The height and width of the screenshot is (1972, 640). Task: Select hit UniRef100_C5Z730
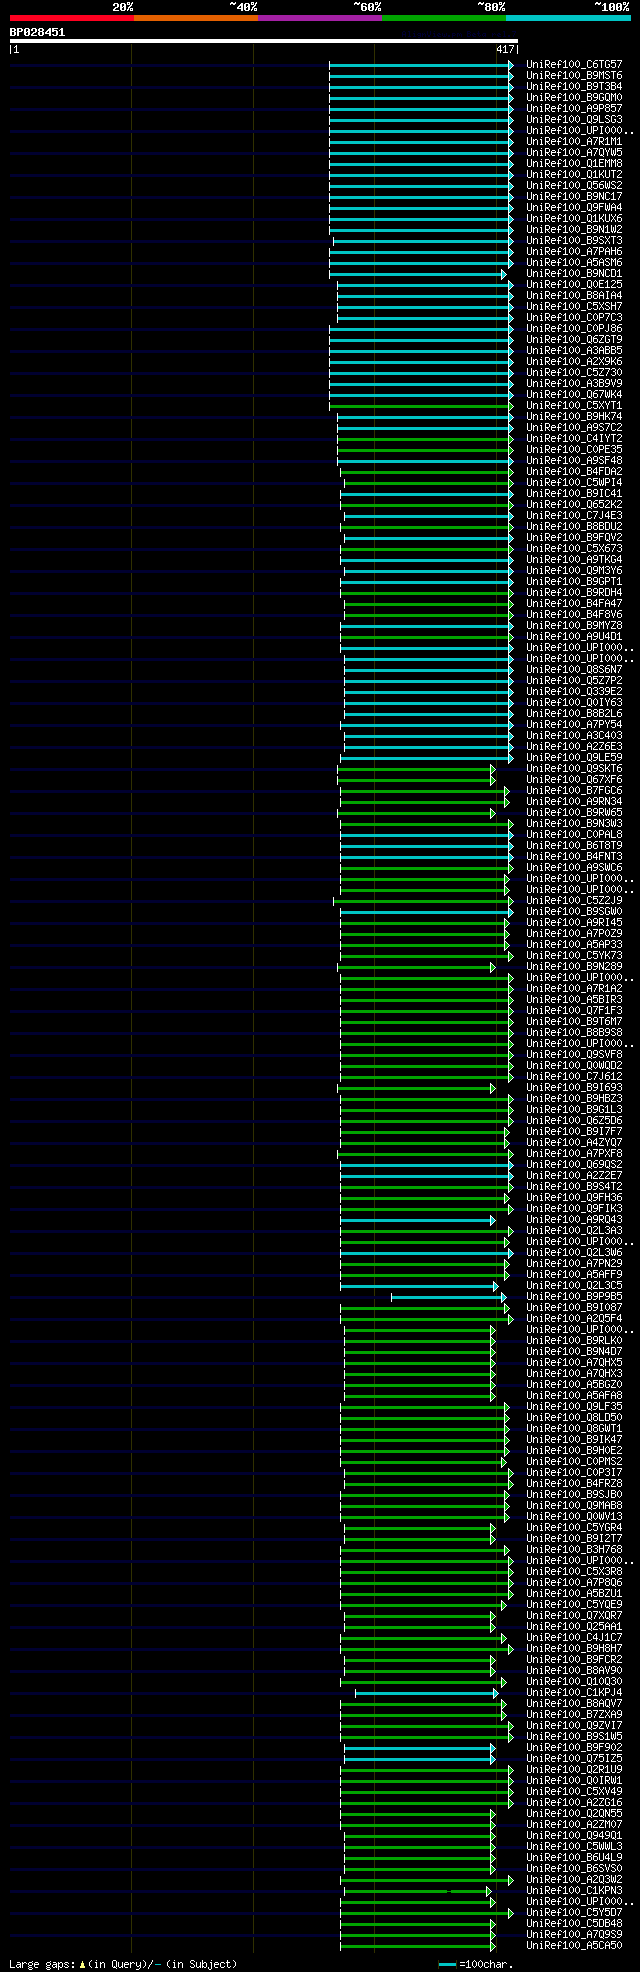pyautogui.click(x=574, y=372)
